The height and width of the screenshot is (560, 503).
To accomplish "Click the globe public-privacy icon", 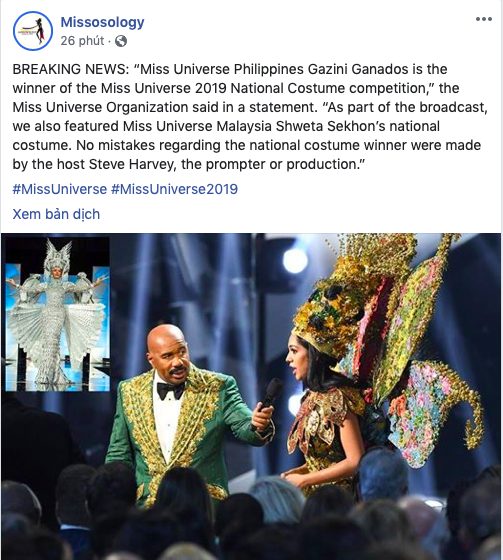I will [121, 41].
